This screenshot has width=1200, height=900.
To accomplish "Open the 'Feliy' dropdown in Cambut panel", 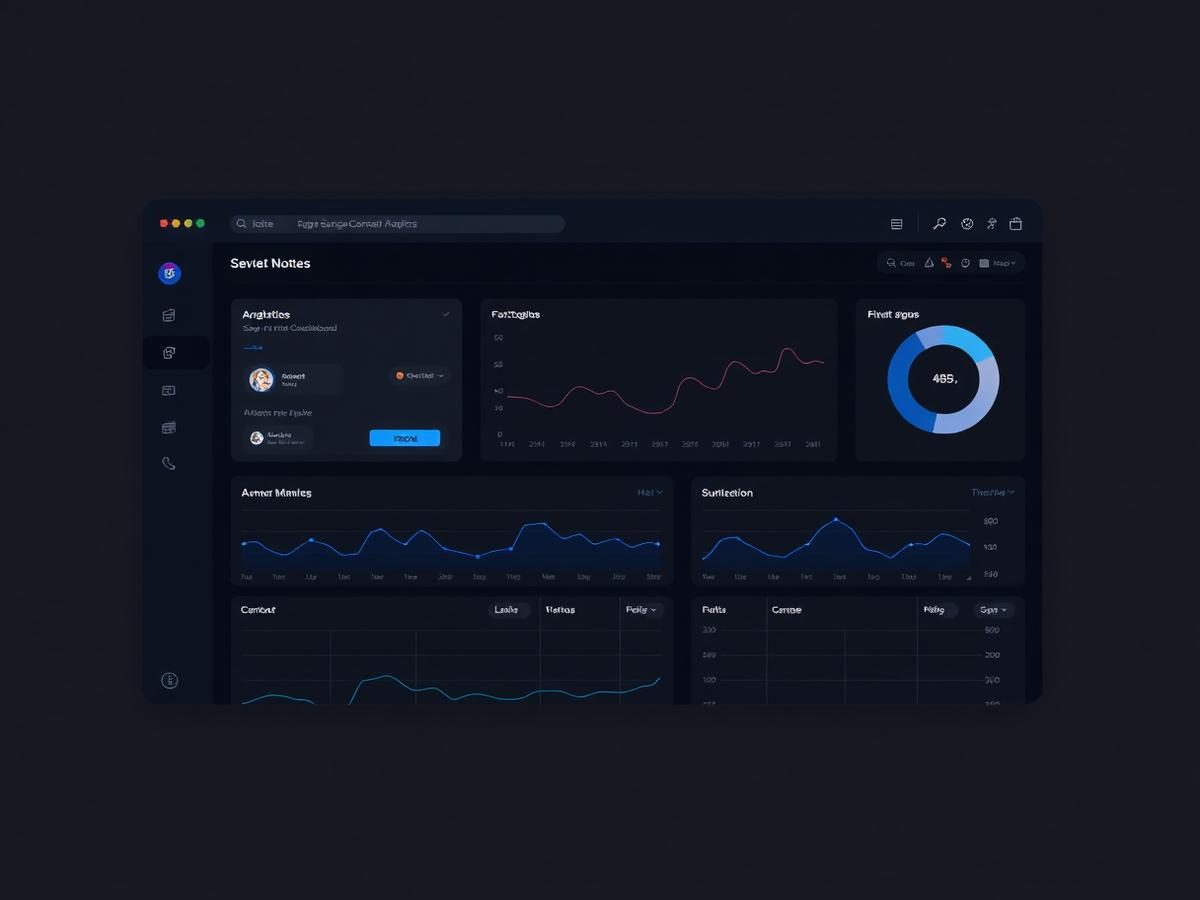I will (x=641, y=609).
